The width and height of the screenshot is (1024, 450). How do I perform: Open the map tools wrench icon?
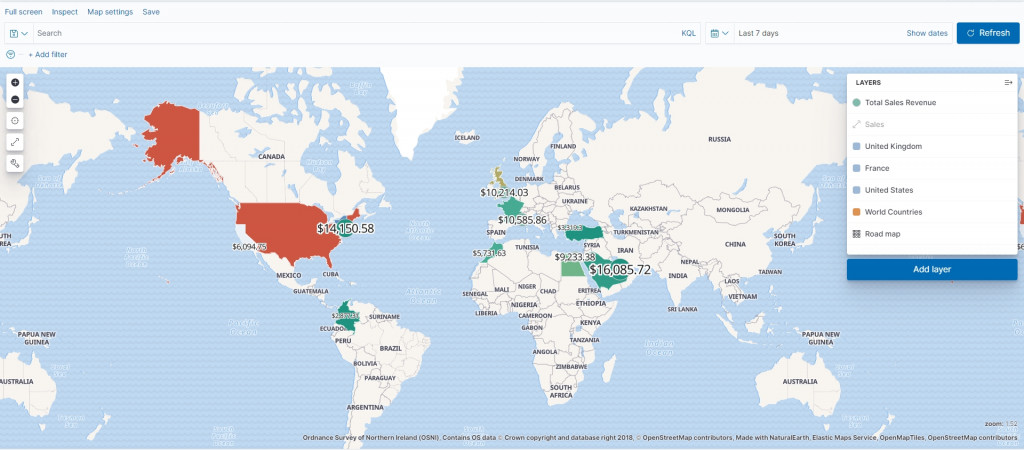[15, 163]
